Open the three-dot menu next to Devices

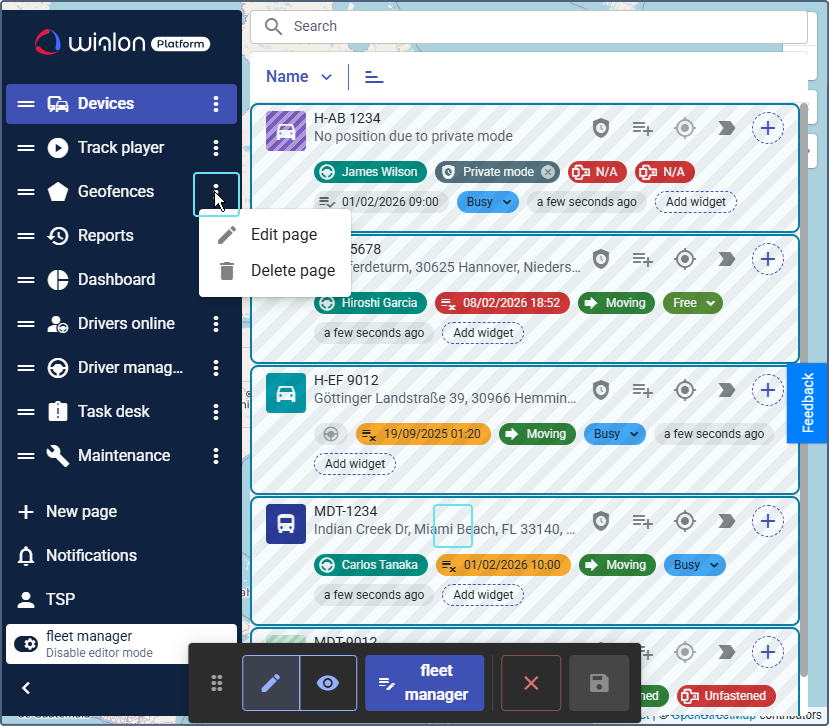[216, 104]
